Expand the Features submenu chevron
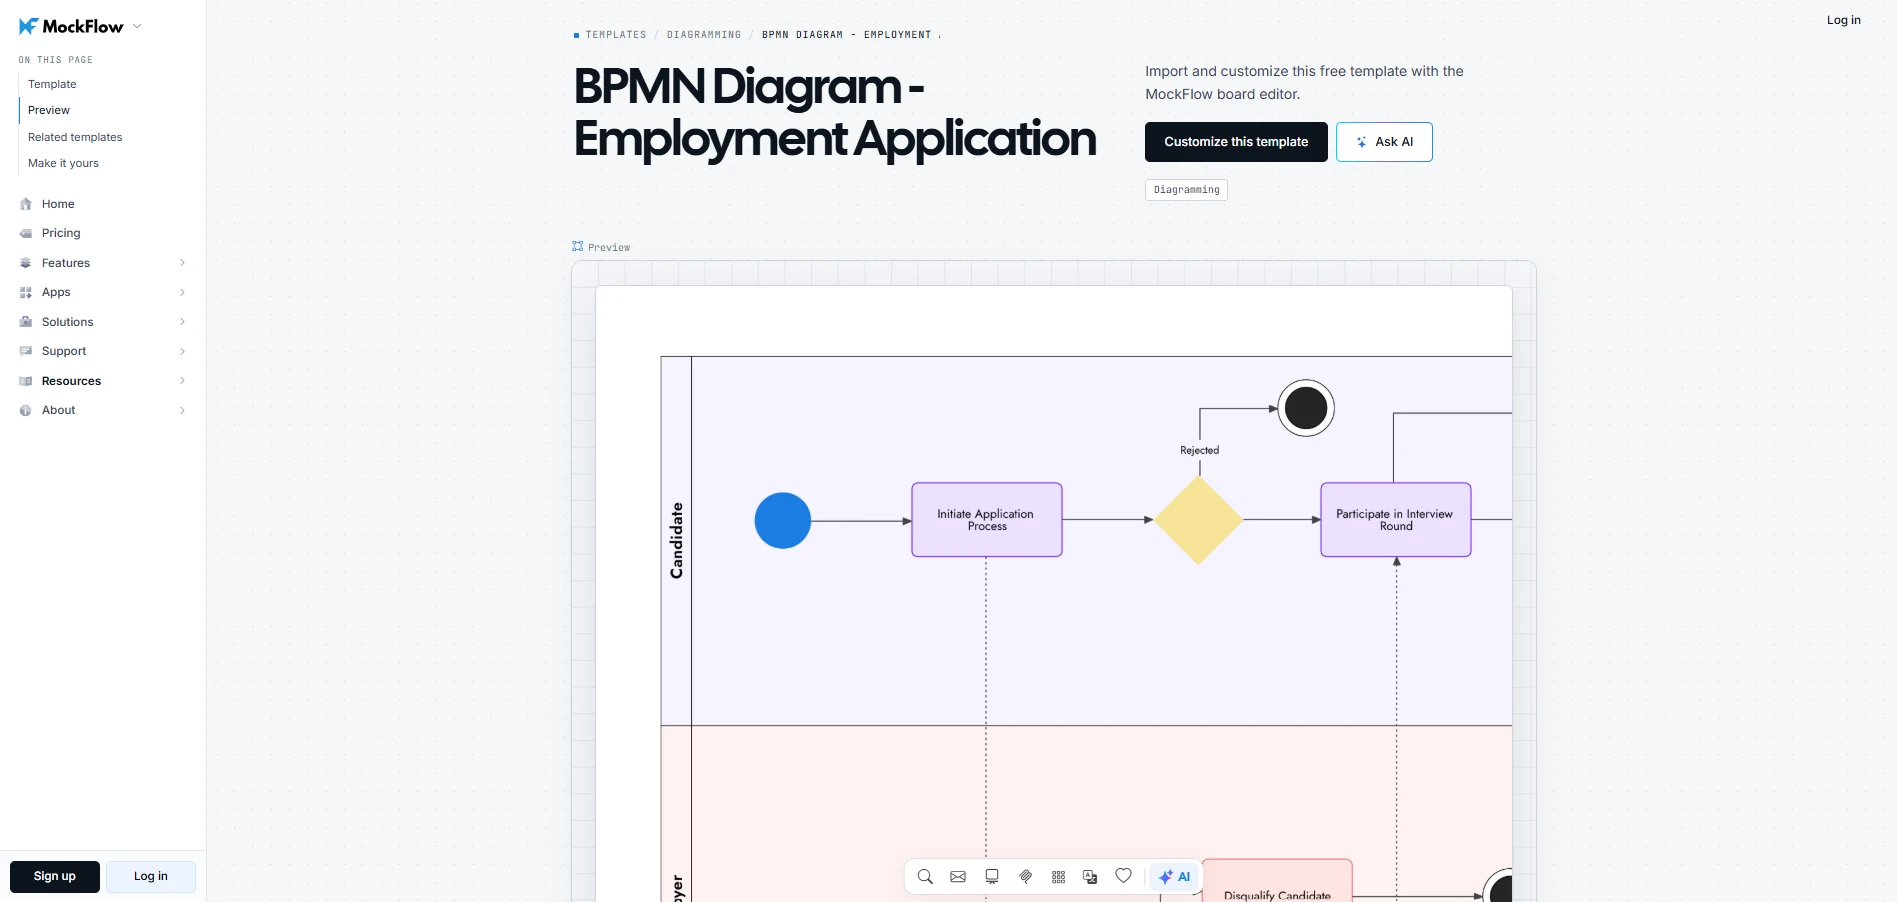1897x902 pixels. pos(182,263)
